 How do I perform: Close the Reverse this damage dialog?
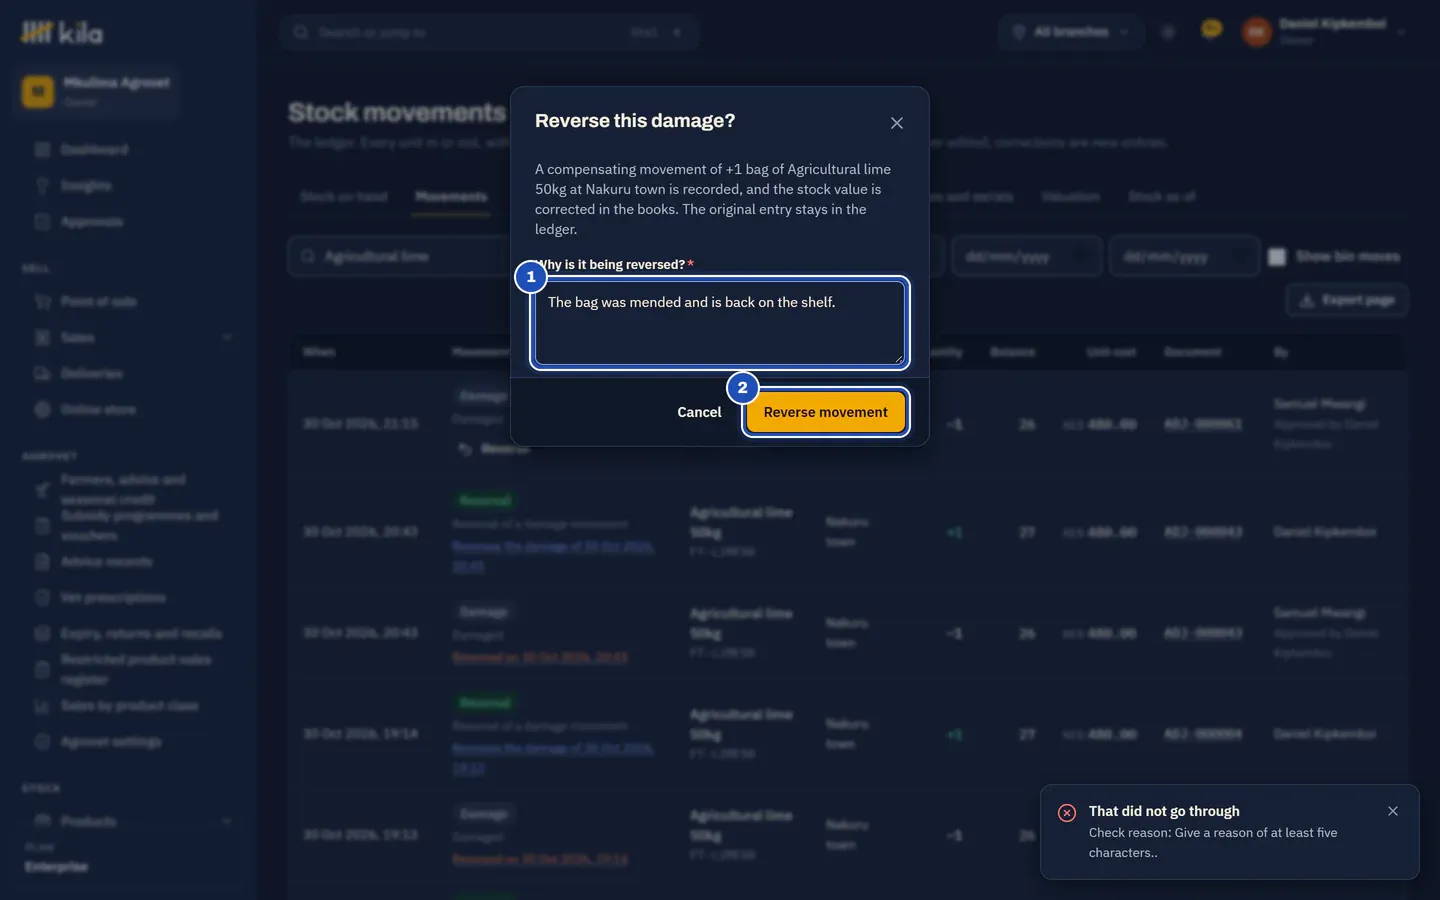coord(897,123)
